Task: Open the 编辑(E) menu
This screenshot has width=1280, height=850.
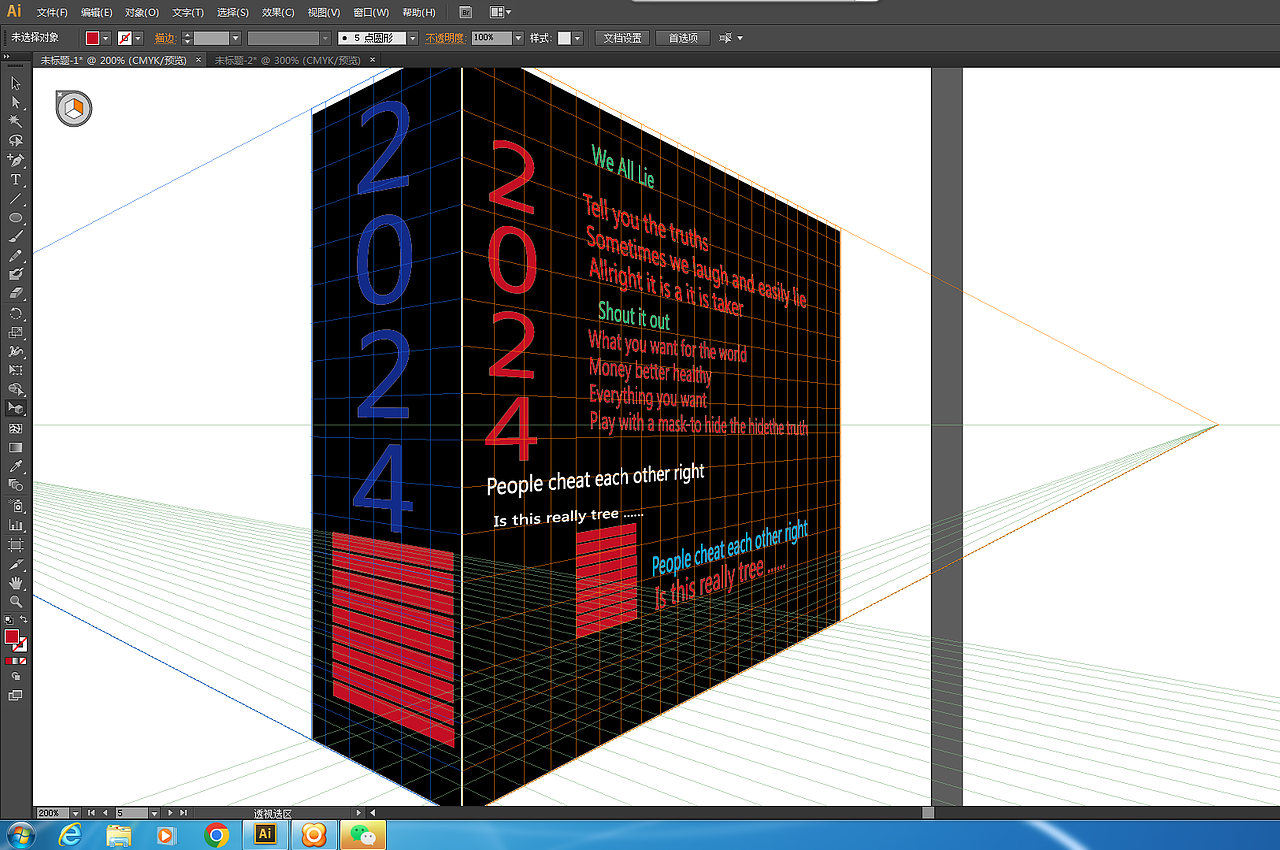Action: tap(97, 12)
